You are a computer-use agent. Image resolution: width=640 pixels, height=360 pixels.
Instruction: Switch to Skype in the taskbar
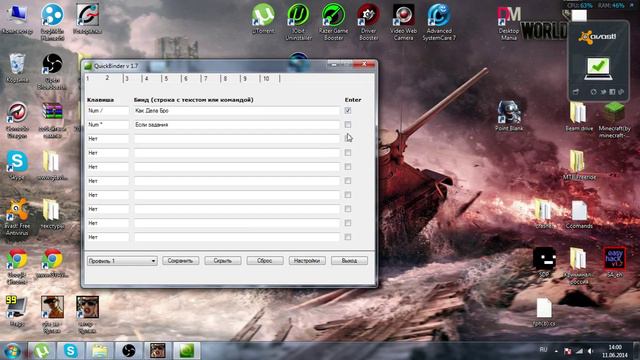[71, 351]
